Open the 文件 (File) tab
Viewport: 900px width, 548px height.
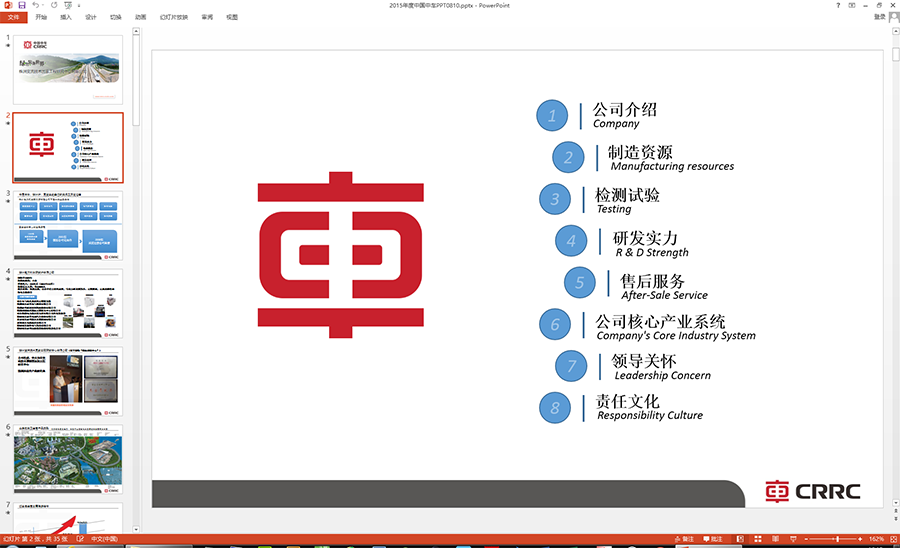[x=14, y=17]
